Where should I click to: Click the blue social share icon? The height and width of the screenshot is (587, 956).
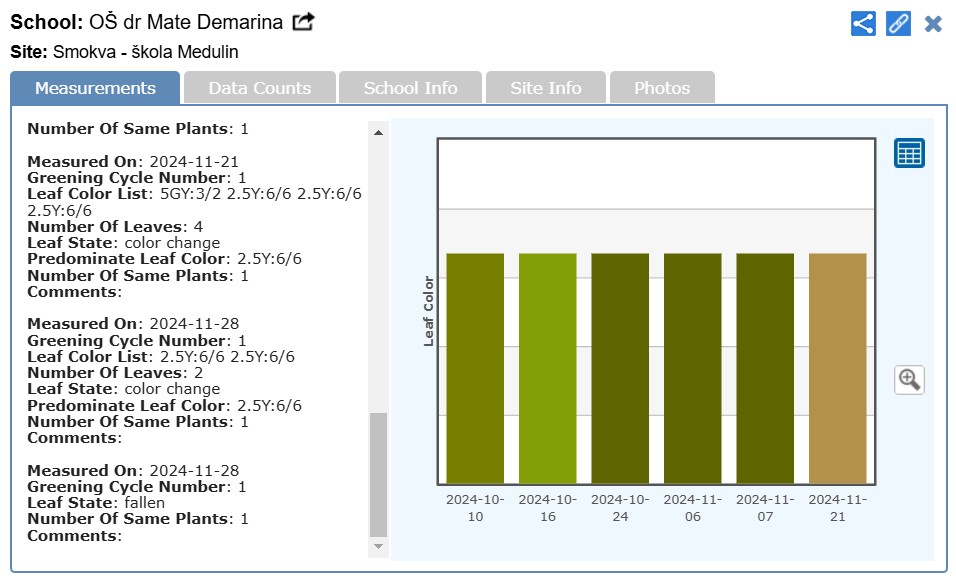[863, 23]
